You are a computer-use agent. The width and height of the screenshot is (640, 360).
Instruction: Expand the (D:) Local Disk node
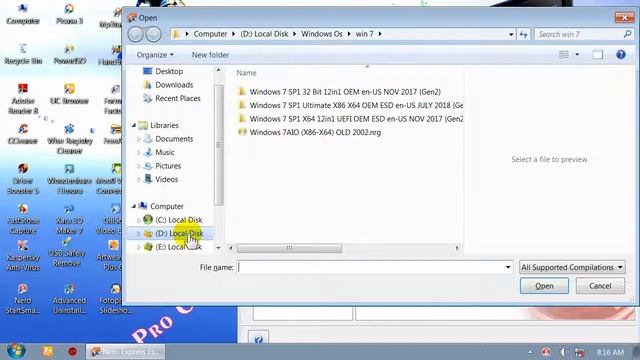[x=139, y=233]
